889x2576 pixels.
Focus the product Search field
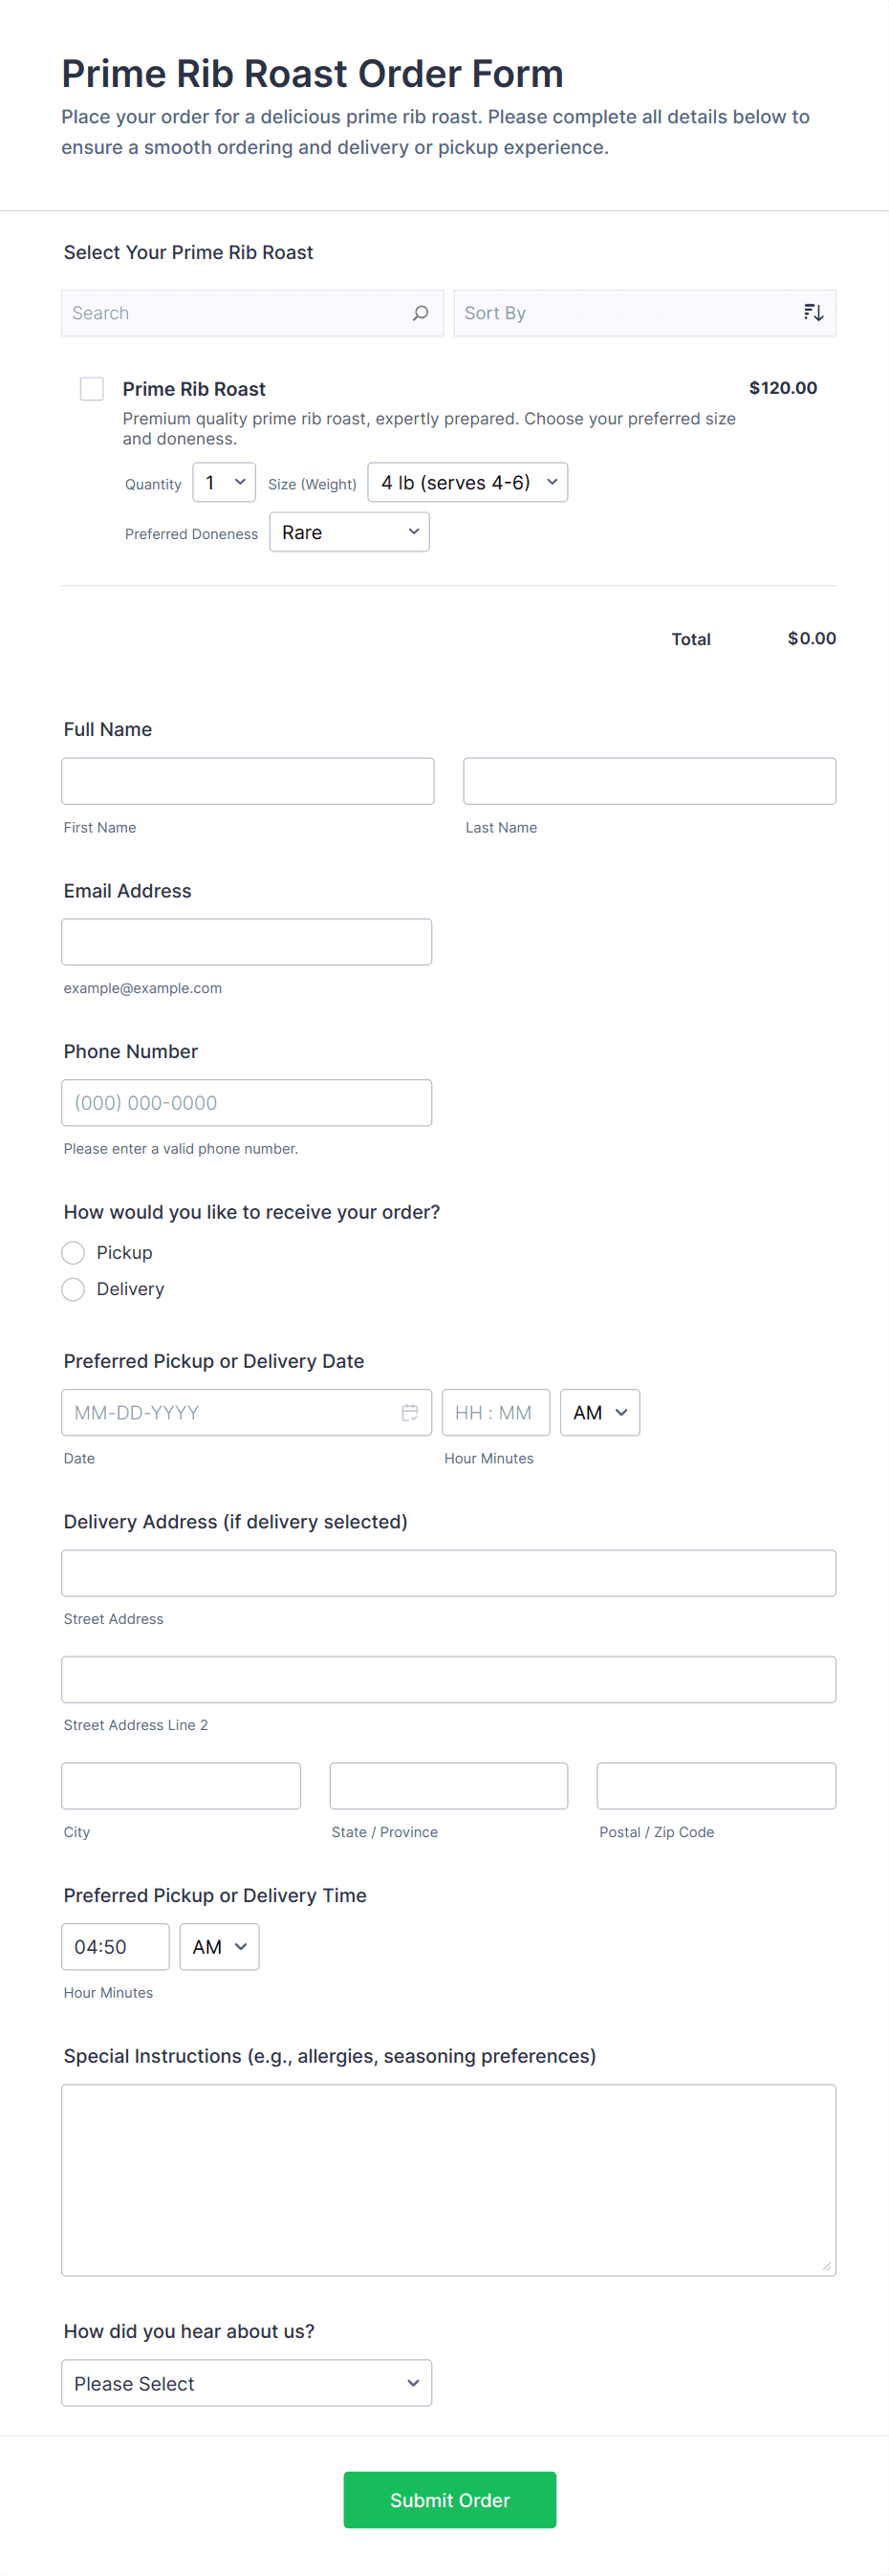(235, 313)
